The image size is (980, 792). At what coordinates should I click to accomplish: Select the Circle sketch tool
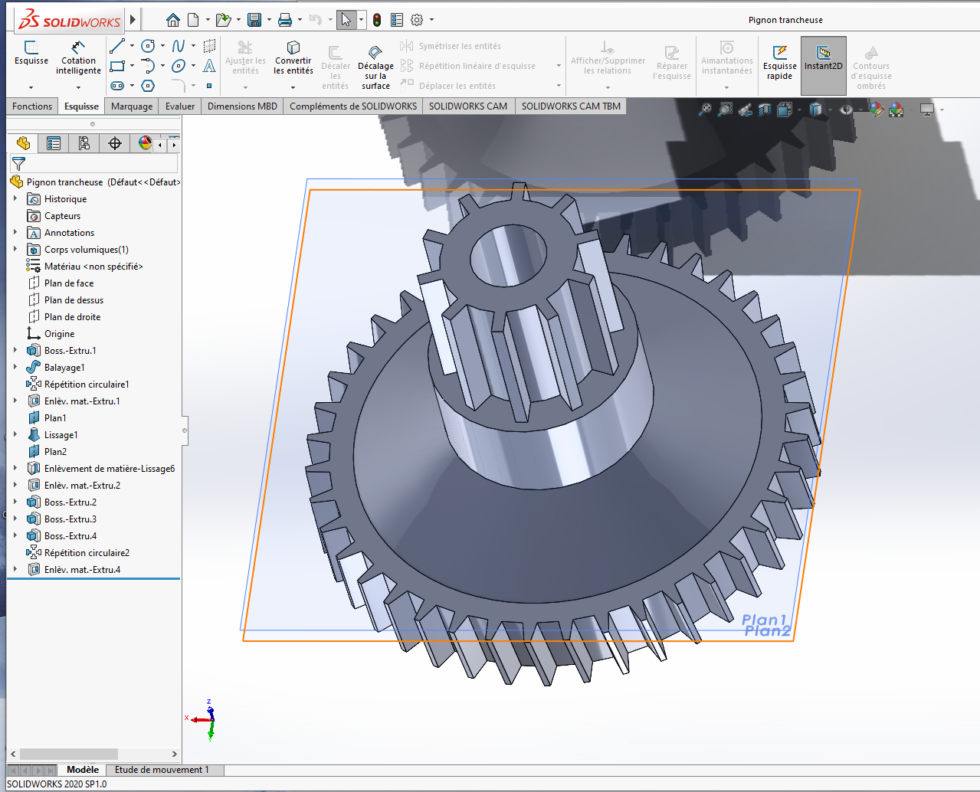pos(147,45)
